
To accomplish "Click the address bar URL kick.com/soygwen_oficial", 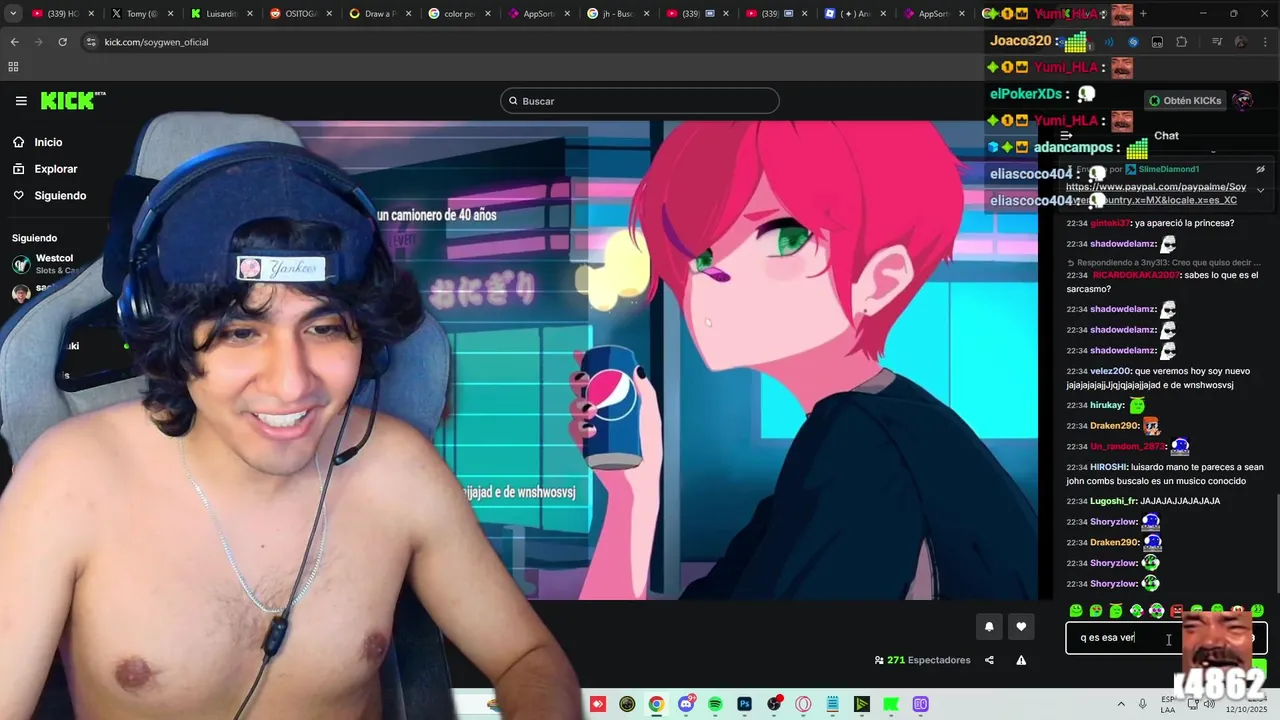I will click(156, 42).
